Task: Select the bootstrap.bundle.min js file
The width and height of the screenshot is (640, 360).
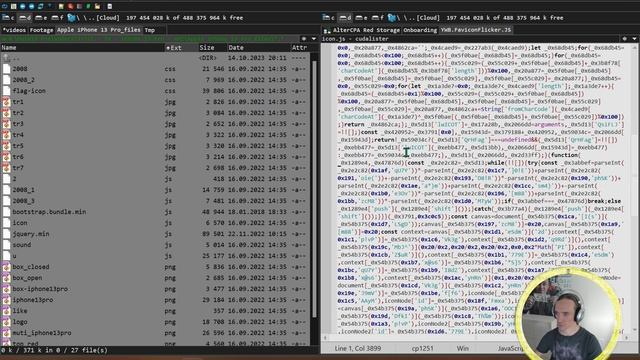Action: 155,212
